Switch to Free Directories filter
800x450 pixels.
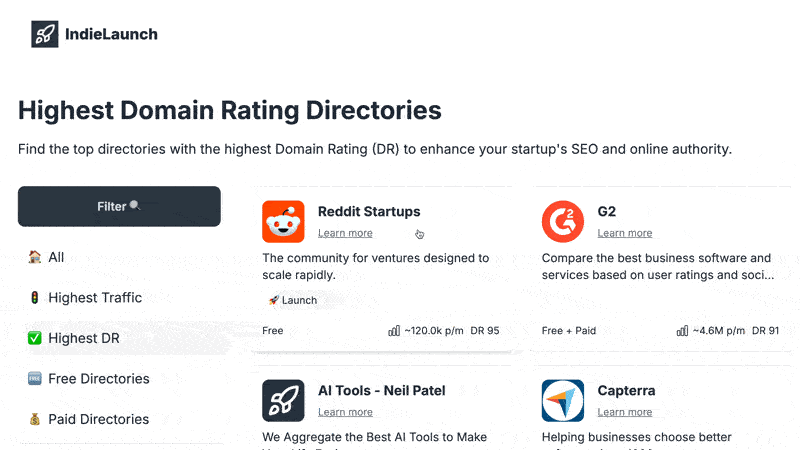(98, 379)
